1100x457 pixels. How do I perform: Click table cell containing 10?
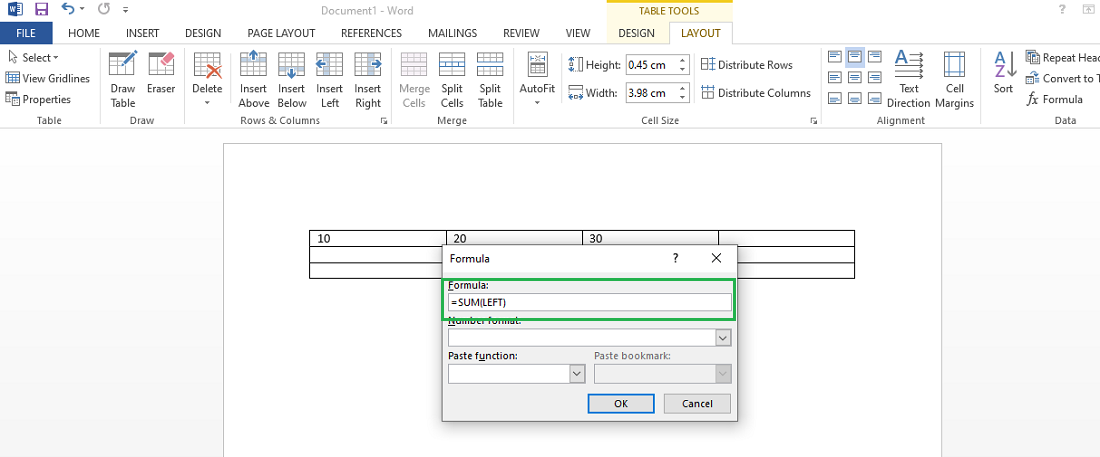click(378, 239)
